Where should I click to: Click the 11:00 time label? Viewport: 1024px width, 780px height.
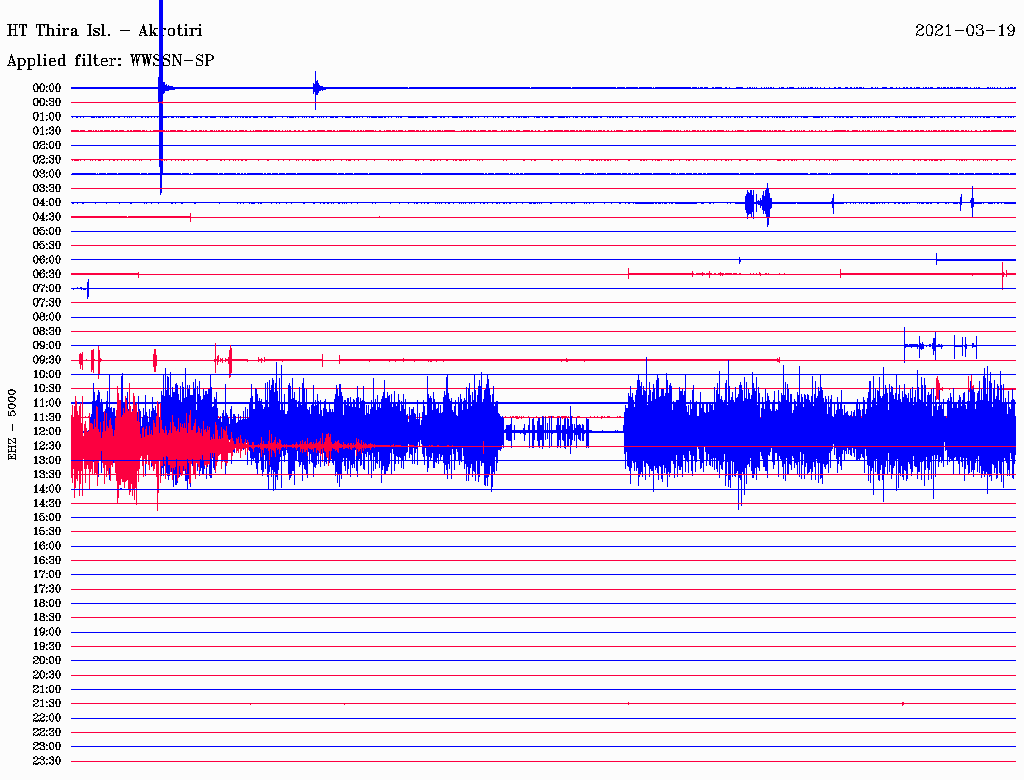coord(47,403)
